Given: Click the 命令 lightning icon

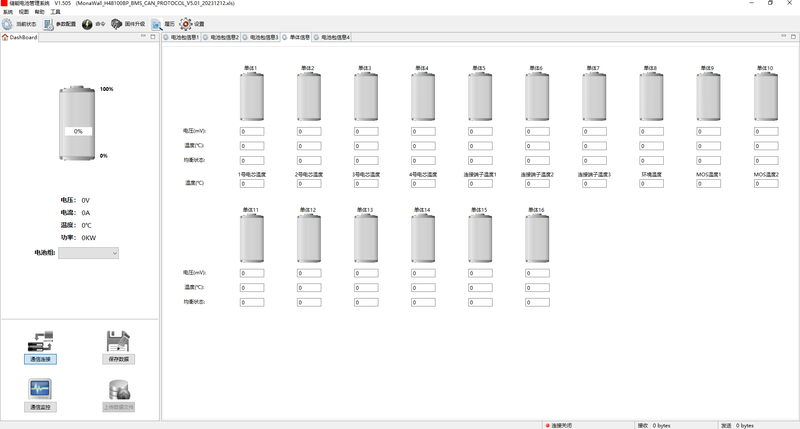Looking at the screenshot, I should click(x=87, y=24).
